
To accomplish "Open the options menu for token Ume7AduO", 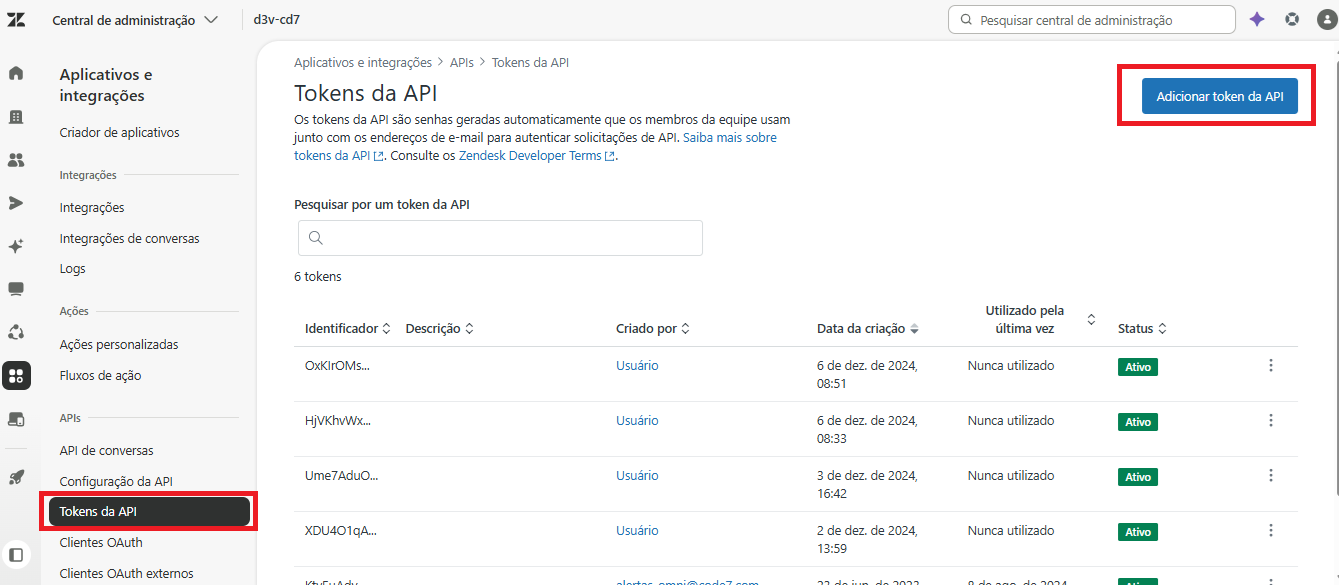I will [x=1271, y=475].
